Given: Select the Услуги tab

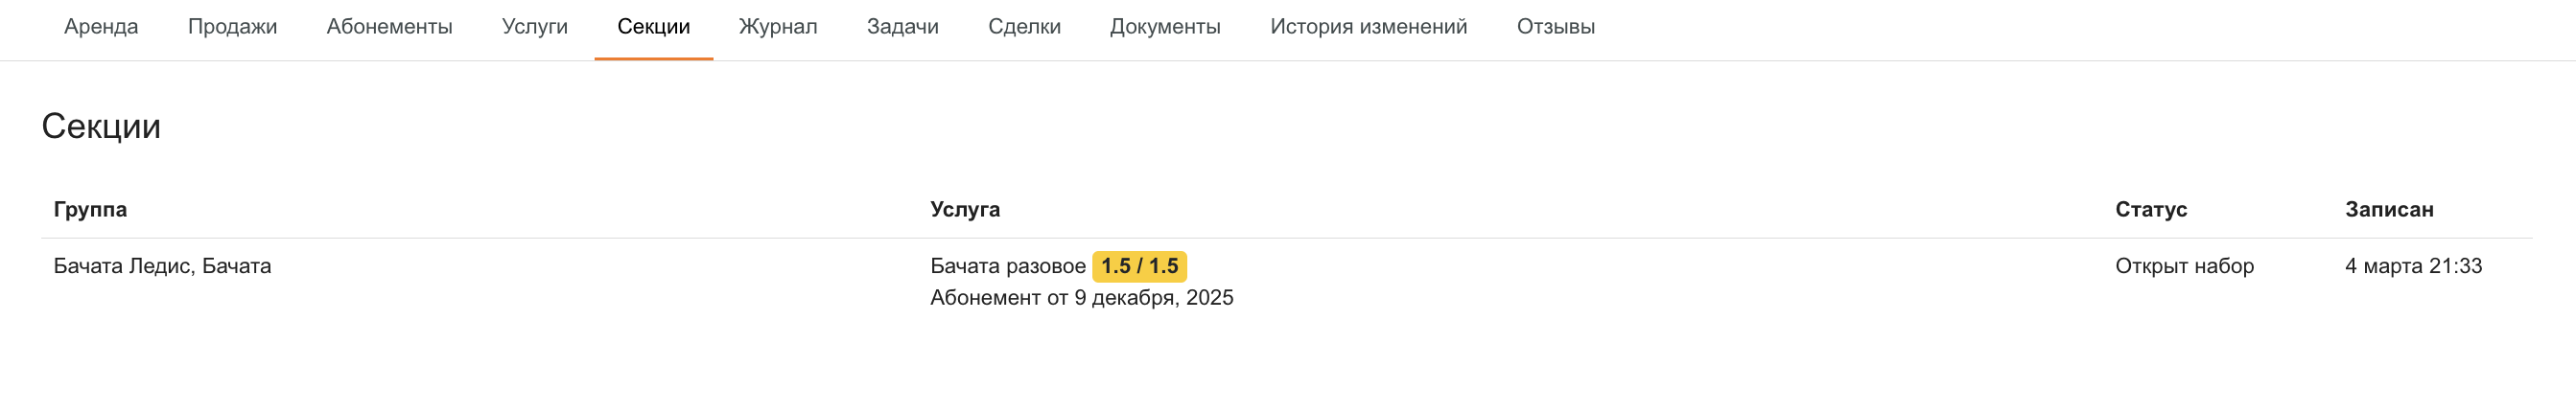Looking at the screenshot, I should pos(534,27).
